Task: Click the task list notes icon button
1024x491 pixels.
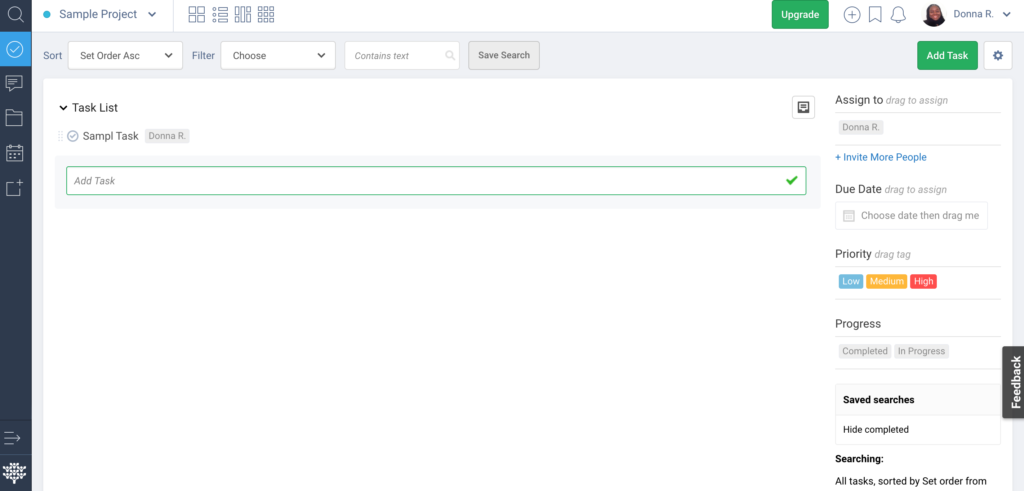Action: [x=803, y=107]
